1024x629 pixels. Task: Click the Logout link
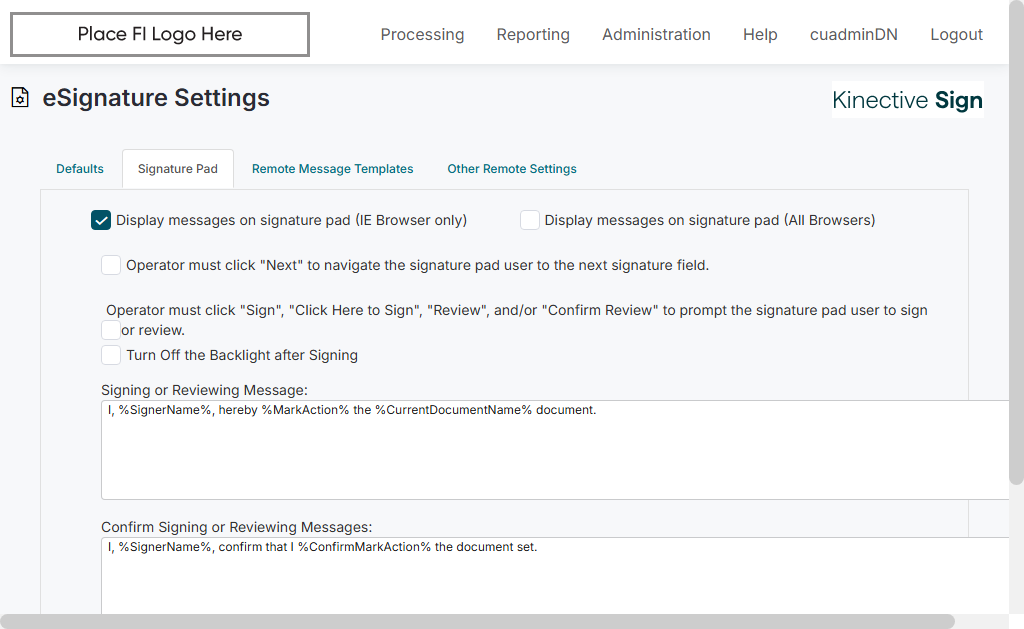pyautogui.click(x=956, y=35)
